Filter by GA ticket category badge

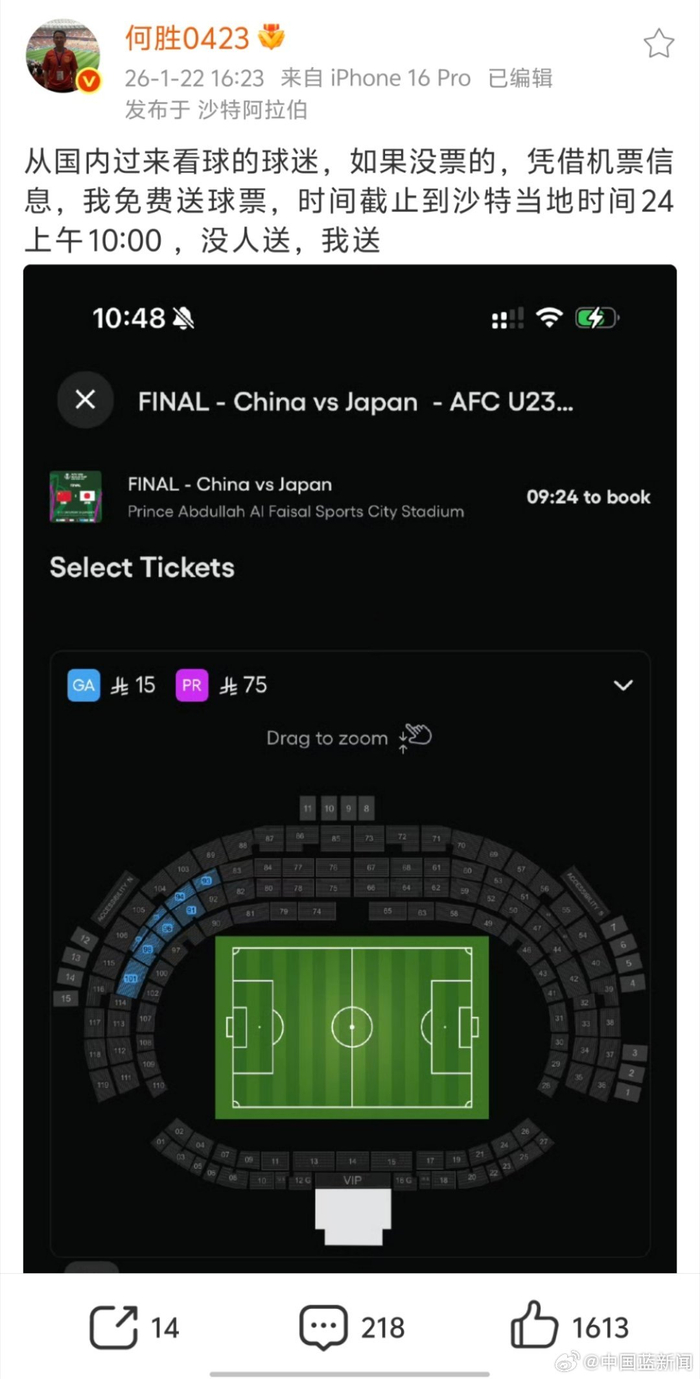point(84,685)
